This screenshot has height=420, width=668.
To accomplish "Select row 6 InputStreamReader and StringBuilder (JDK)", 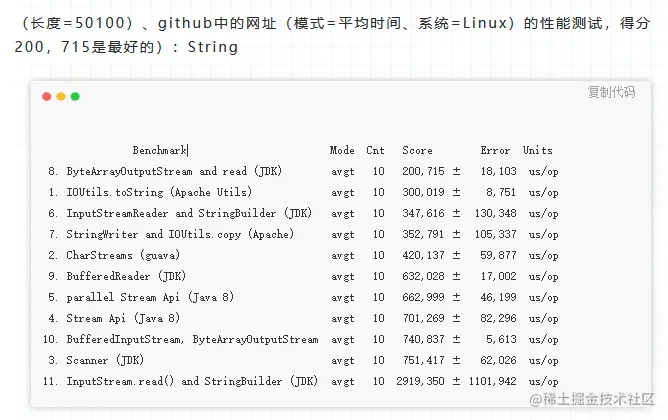I will (303, 213).
